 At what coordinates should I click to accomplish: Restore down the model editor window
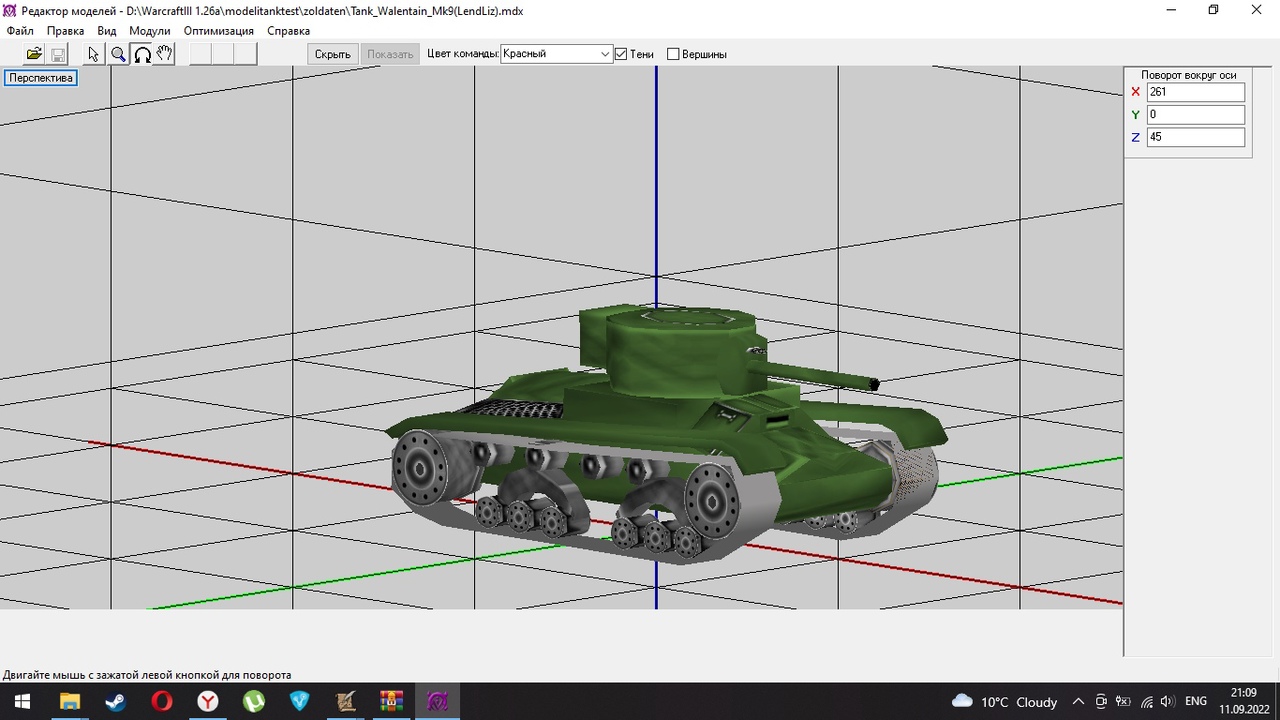click(1213, 10)
